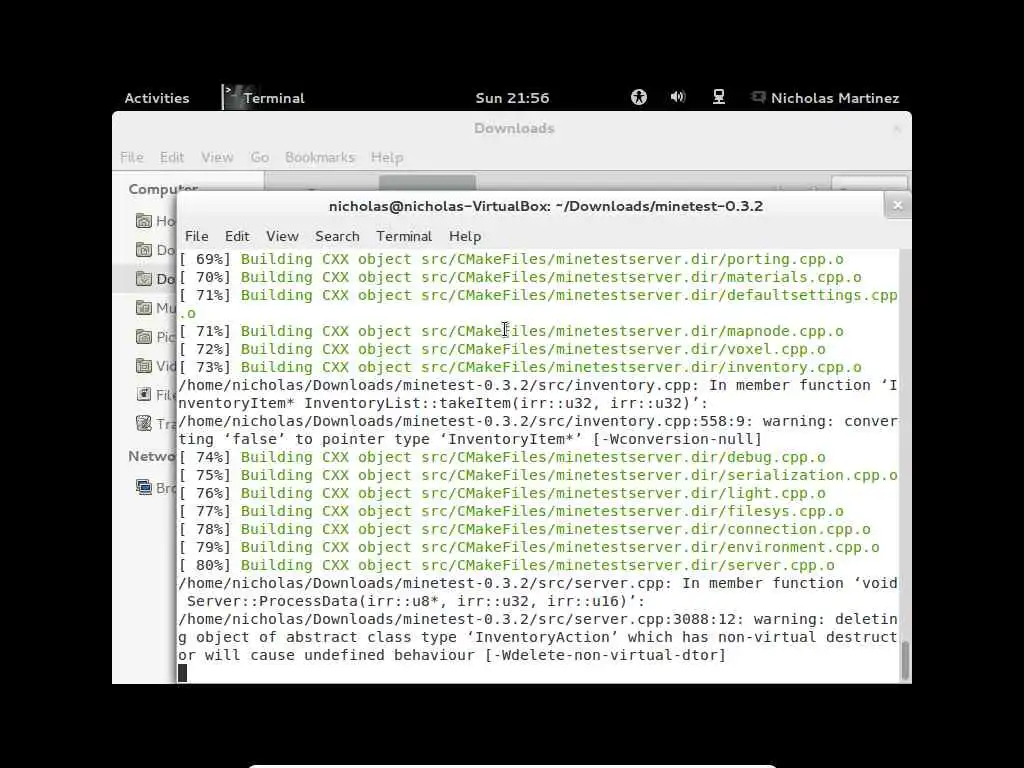Open Bookmarks menu in Downloads window
This screenshot has height=768, width=1024.
[319, 157]
